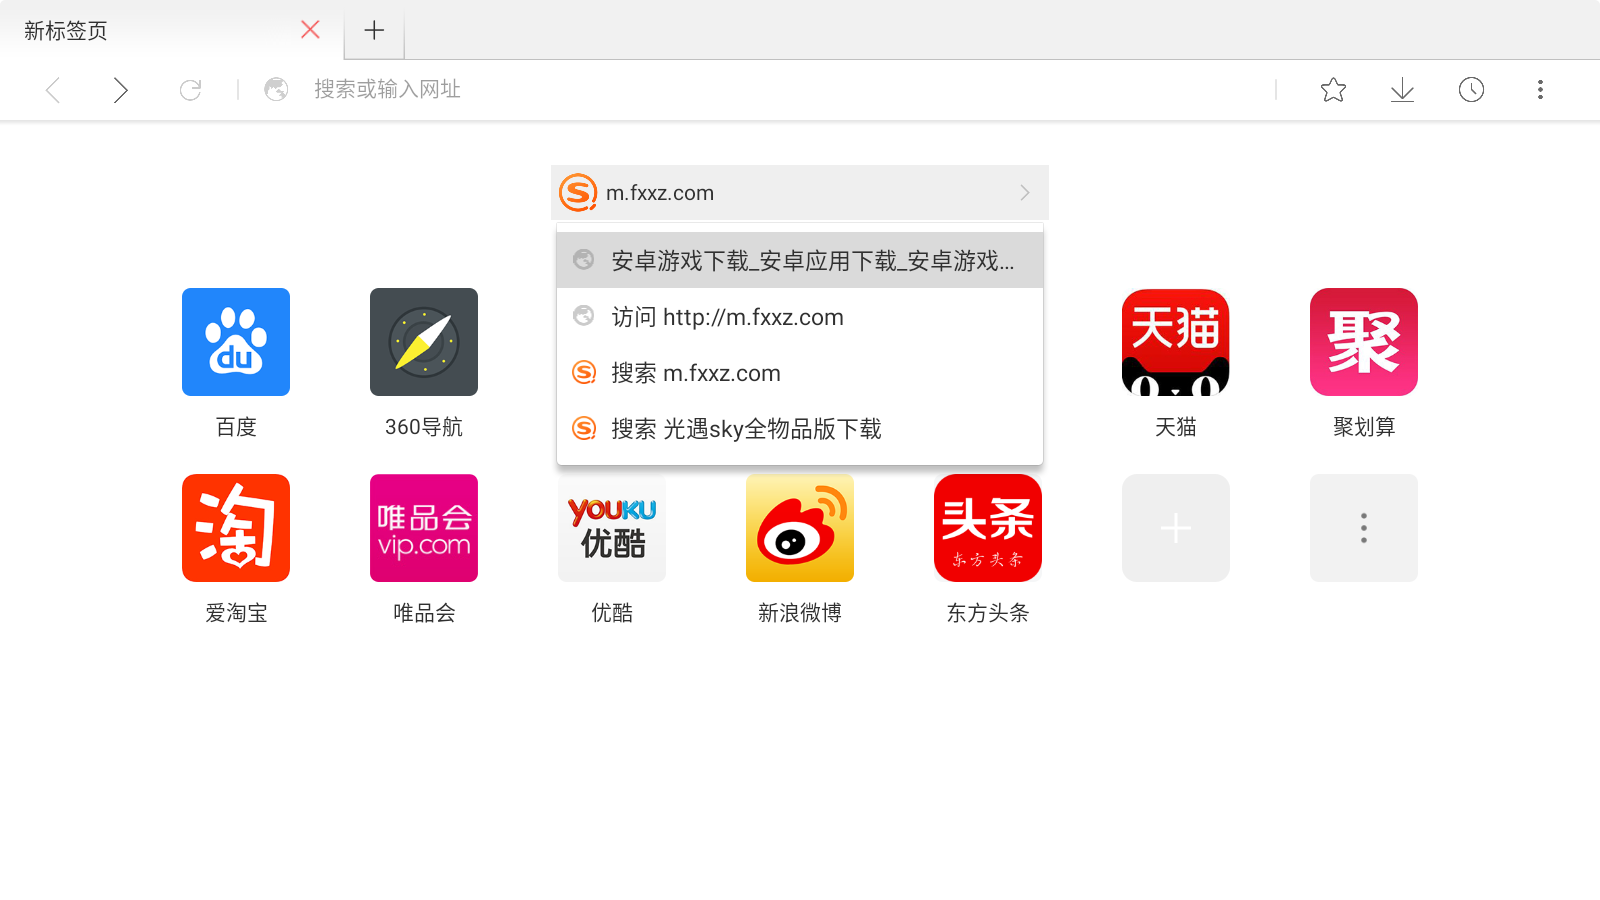This screenshot has width=1600, height=900.
Task: Click the Sogou logo in search box
Action: (x=578, y=192)
